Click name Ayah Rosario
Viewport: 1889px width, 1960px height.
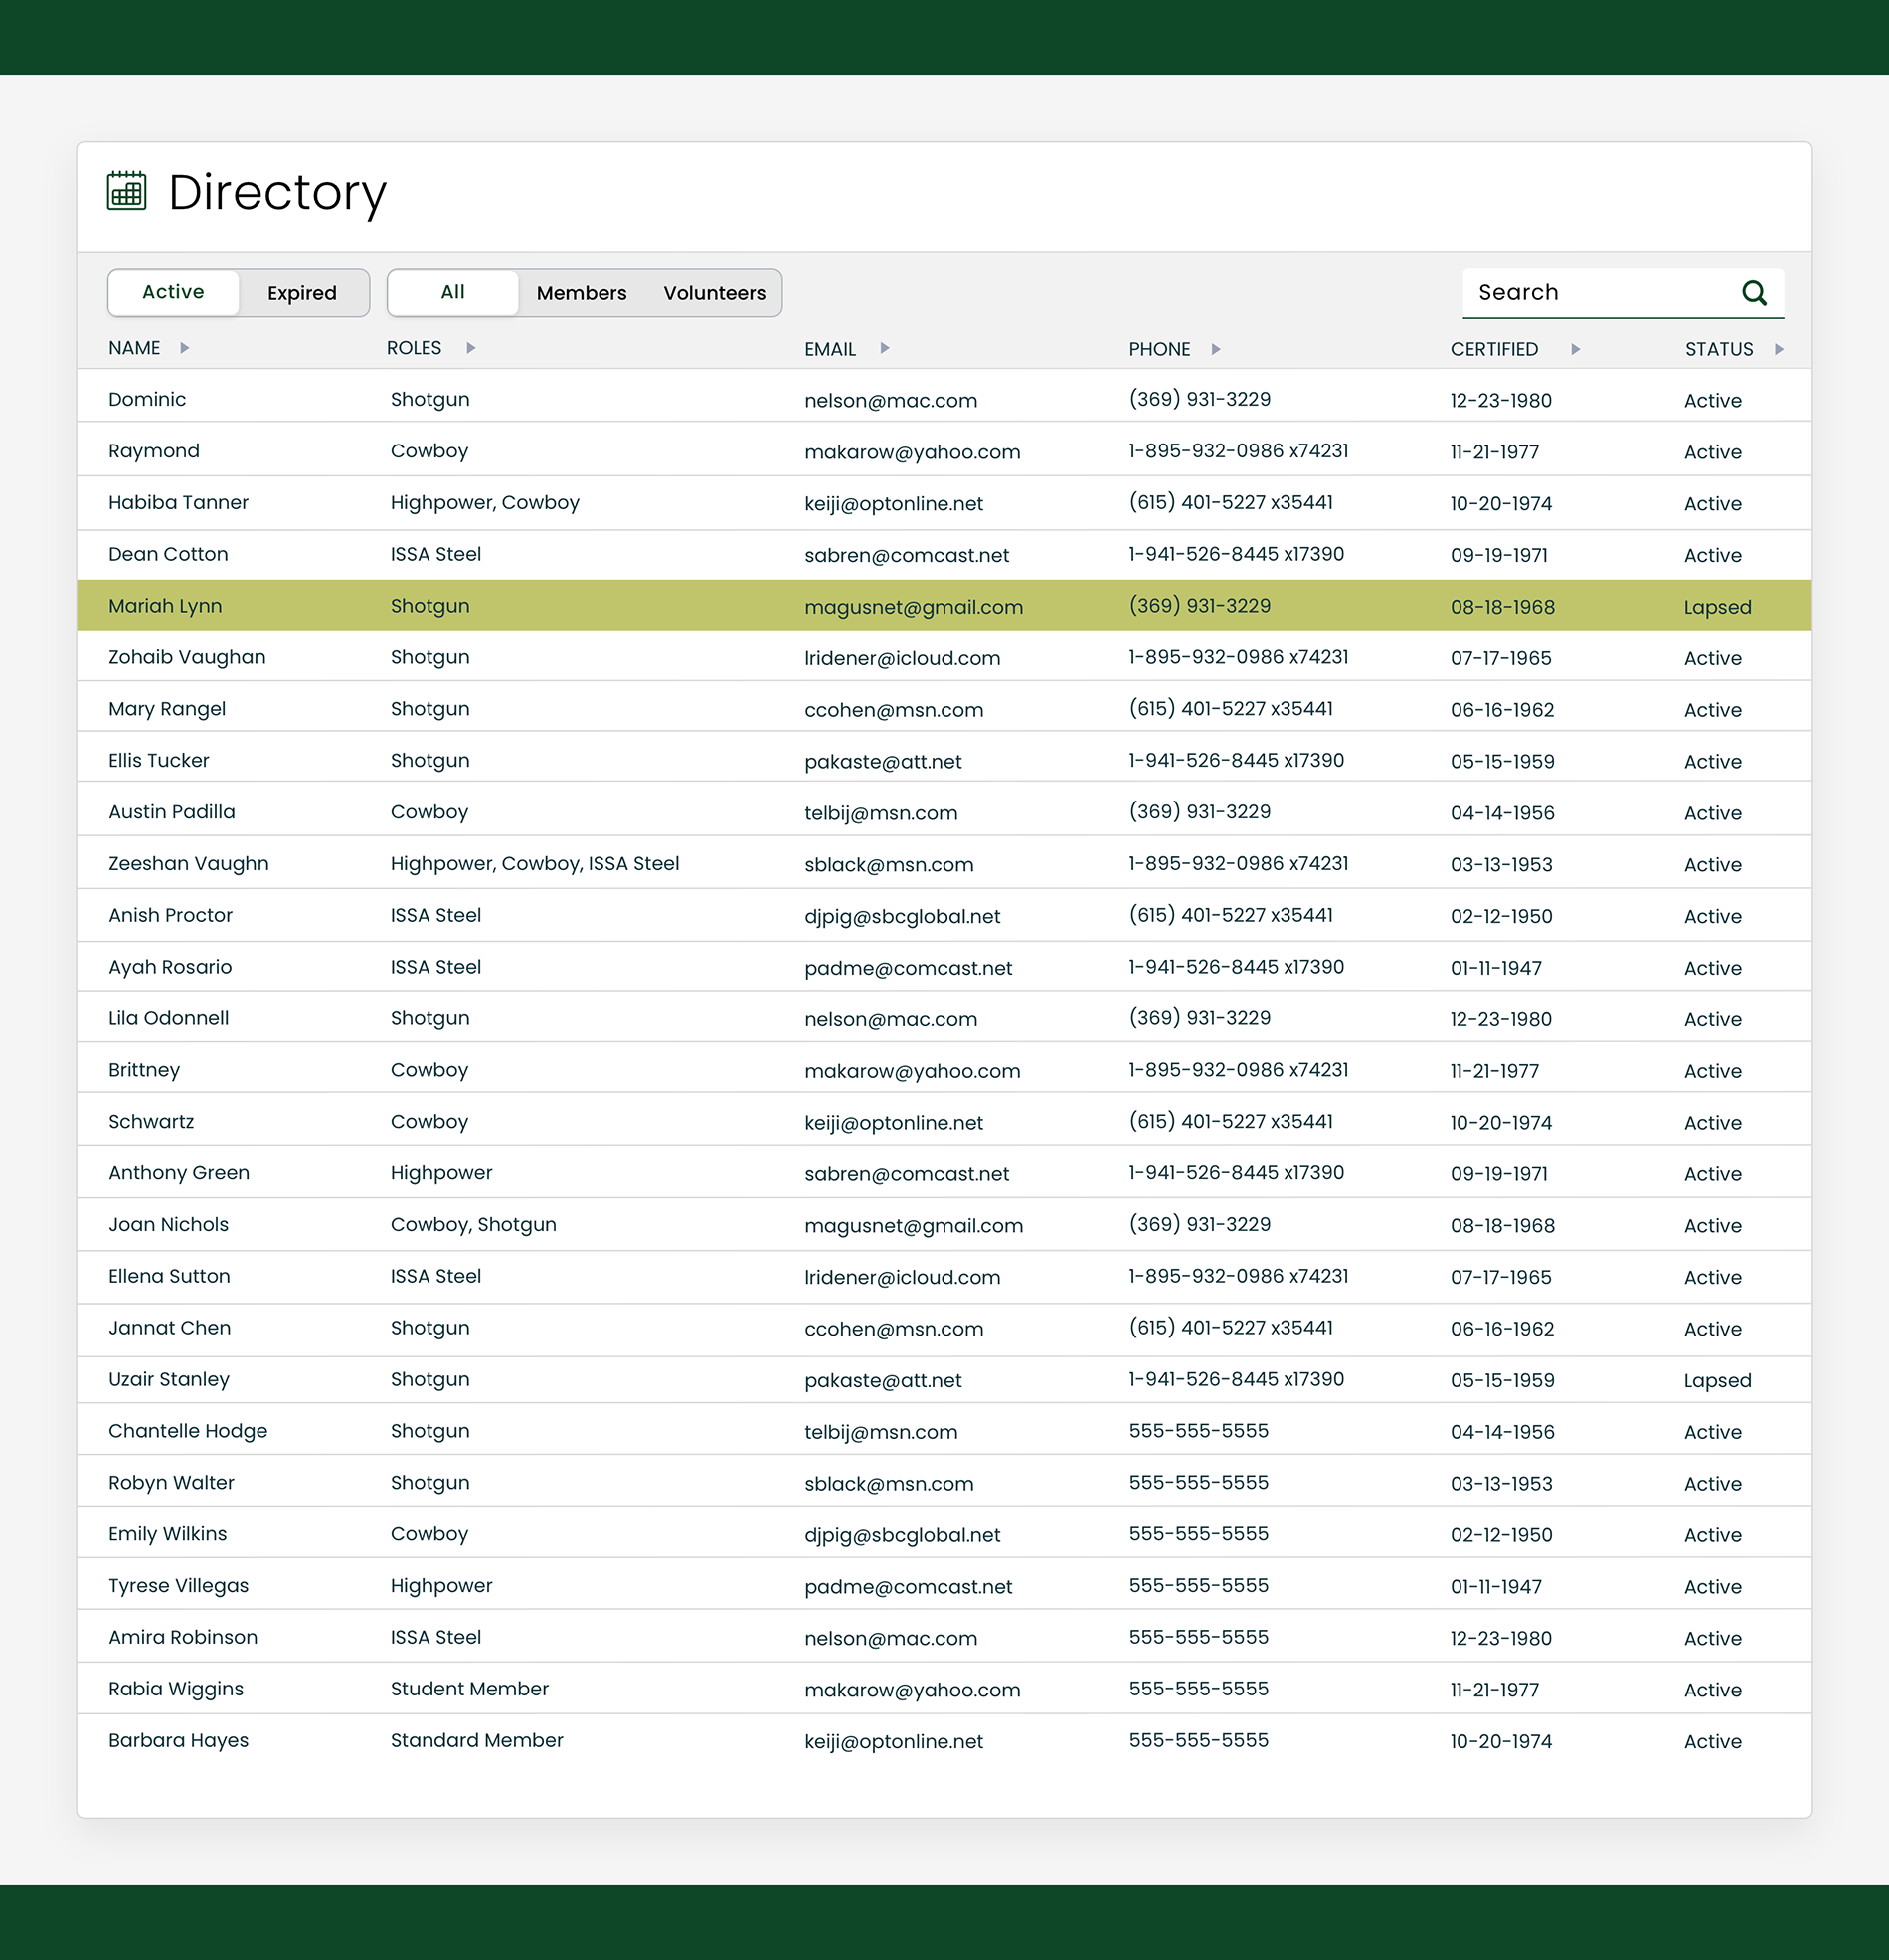click(170, 967)
